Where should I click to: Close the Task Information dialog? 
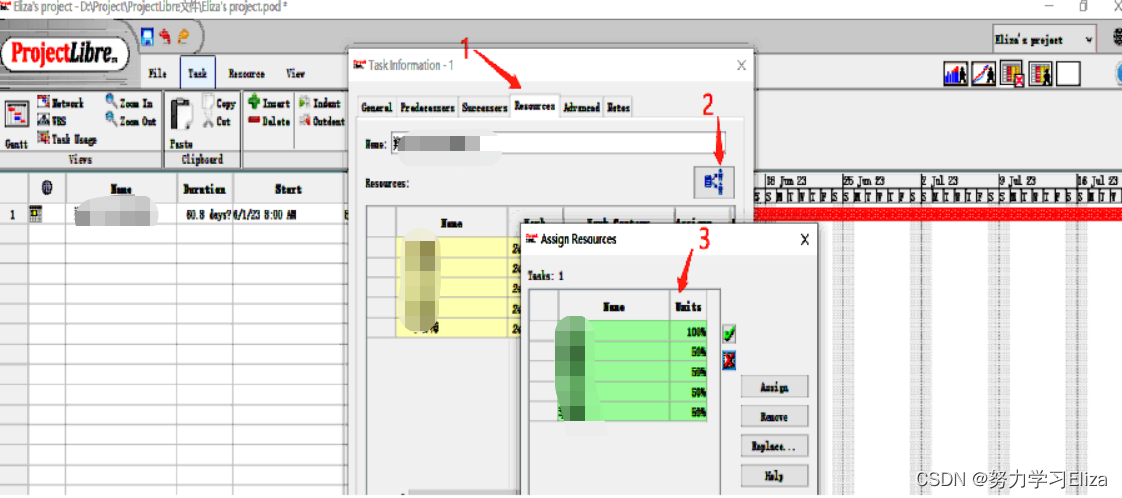click(741, 65)
